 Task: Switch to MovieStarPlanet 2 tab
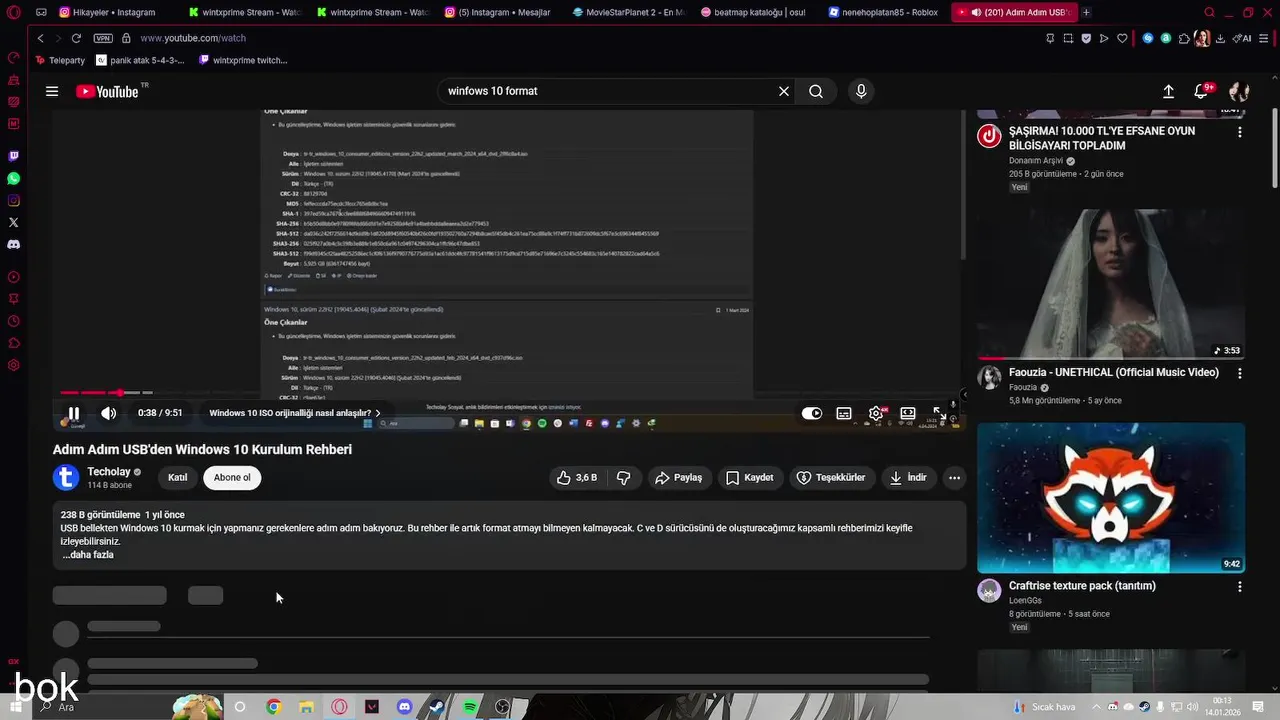(x=628, y=12)
